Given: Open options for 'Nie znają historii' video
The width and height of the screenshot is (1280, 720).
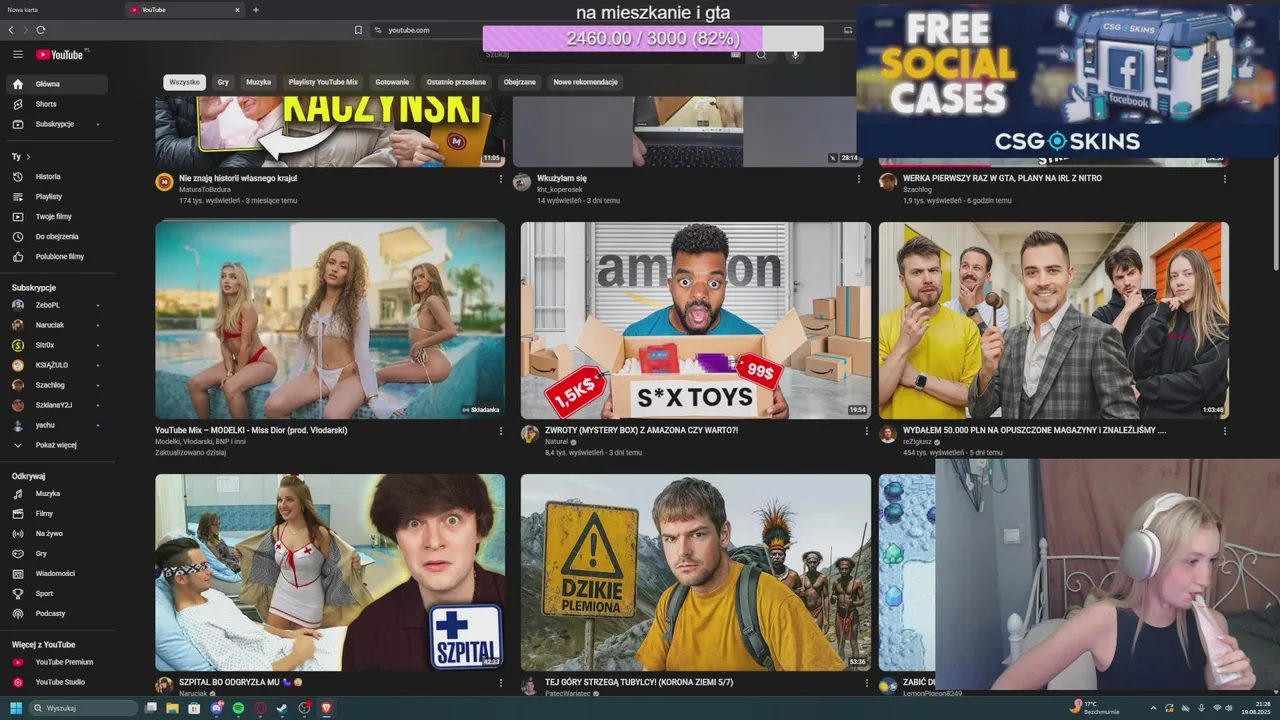Looking at the screenshot, I should [x=501, y=179].
